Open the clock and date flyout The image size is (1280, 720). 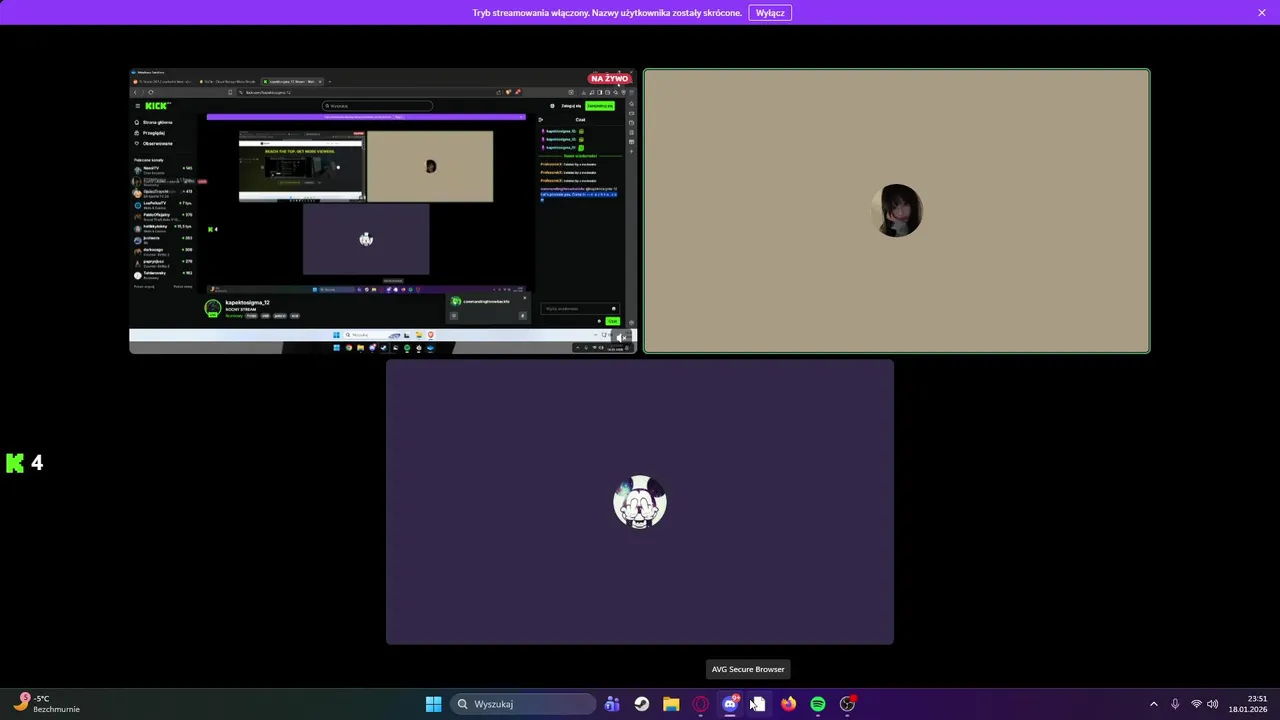pyautogui.click(x=1248, y=704)
